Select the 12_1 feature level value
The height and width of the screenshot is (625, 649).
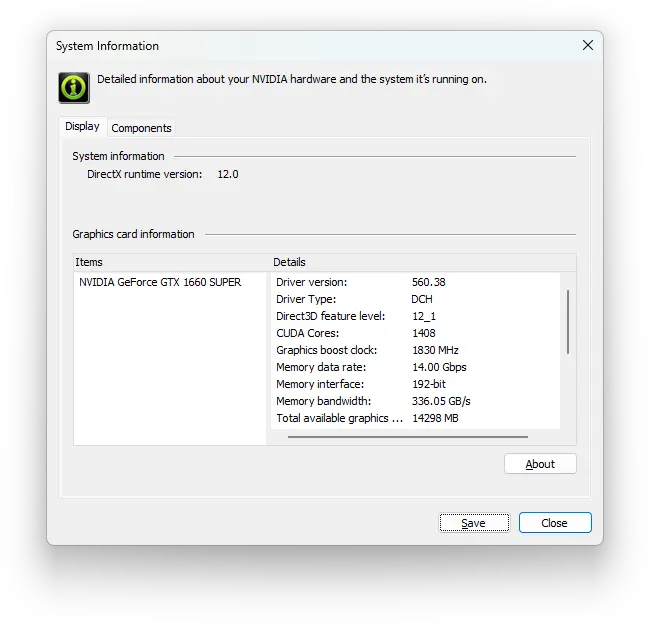click(x=424, y=316)
